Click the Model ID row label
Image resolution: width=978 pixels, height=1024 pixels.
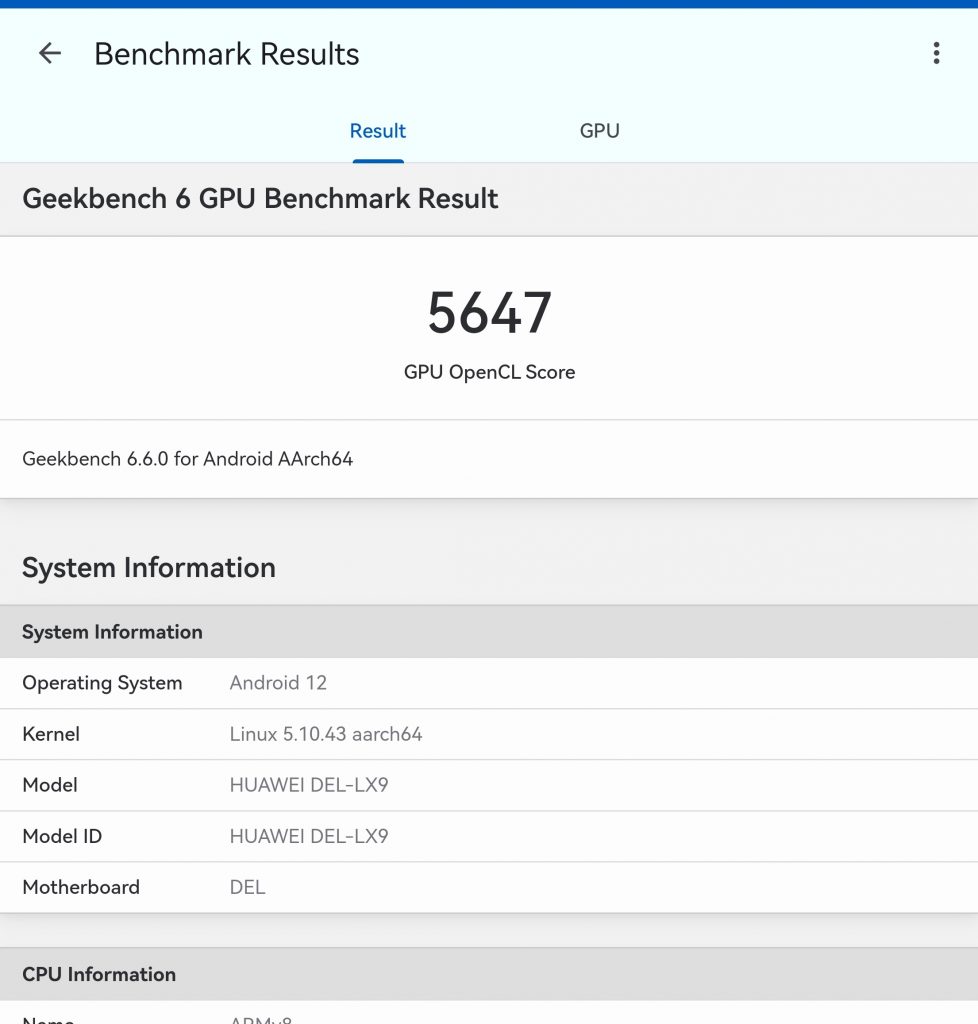click(62, 836)
